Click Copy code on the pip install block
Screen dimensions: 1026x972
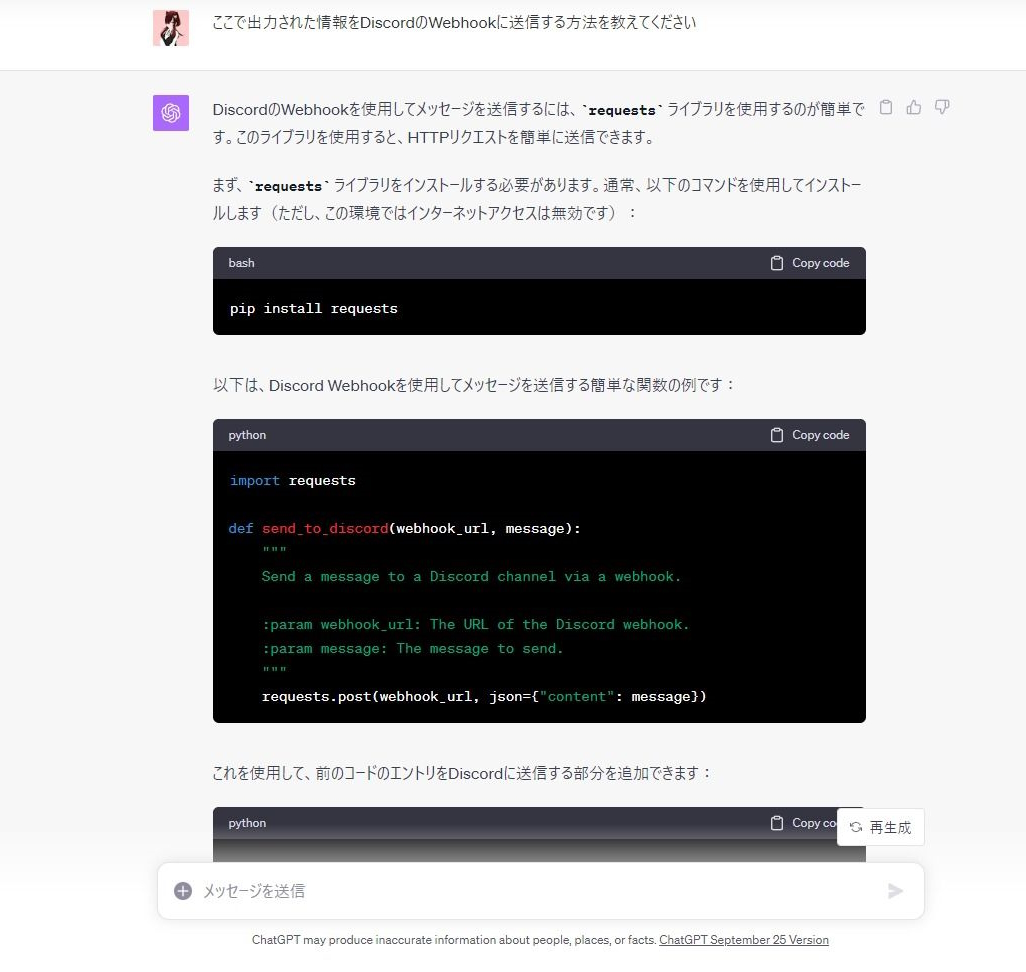coord(820,262)
